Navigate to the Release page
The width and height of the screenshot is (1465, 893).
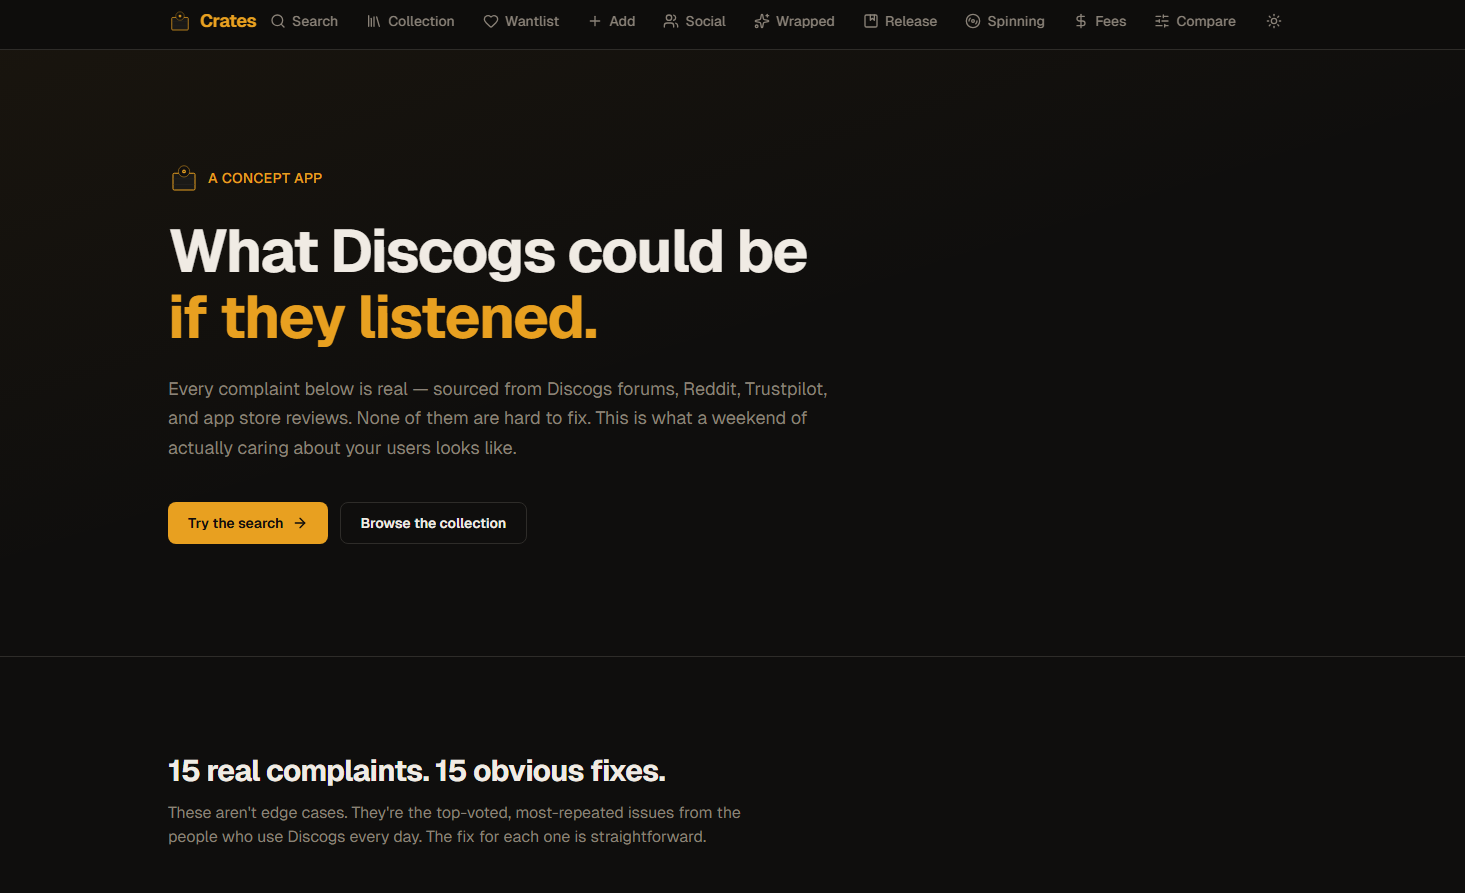click(x=900, y=21)
